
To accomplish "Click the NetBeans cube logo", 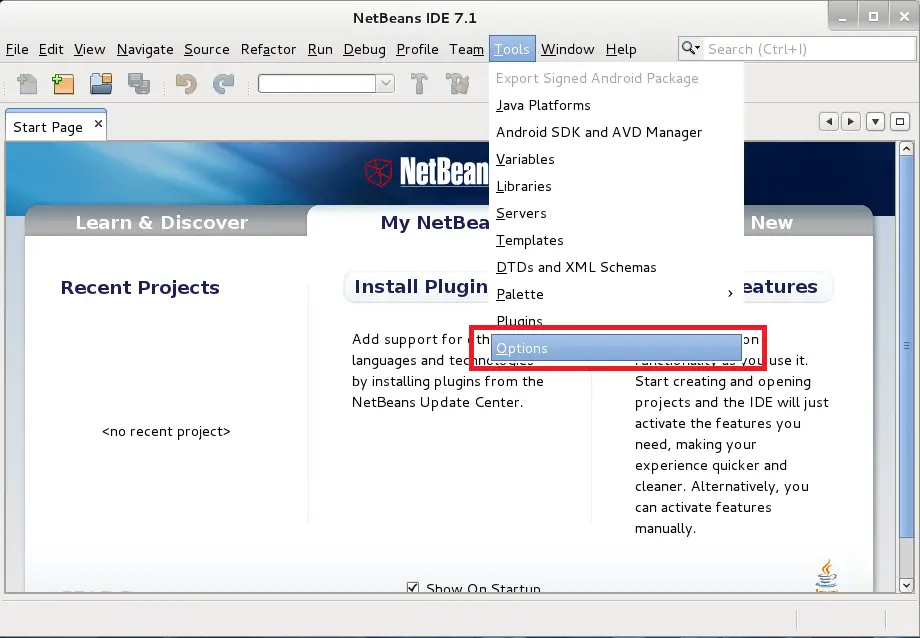I will point(378,172).
